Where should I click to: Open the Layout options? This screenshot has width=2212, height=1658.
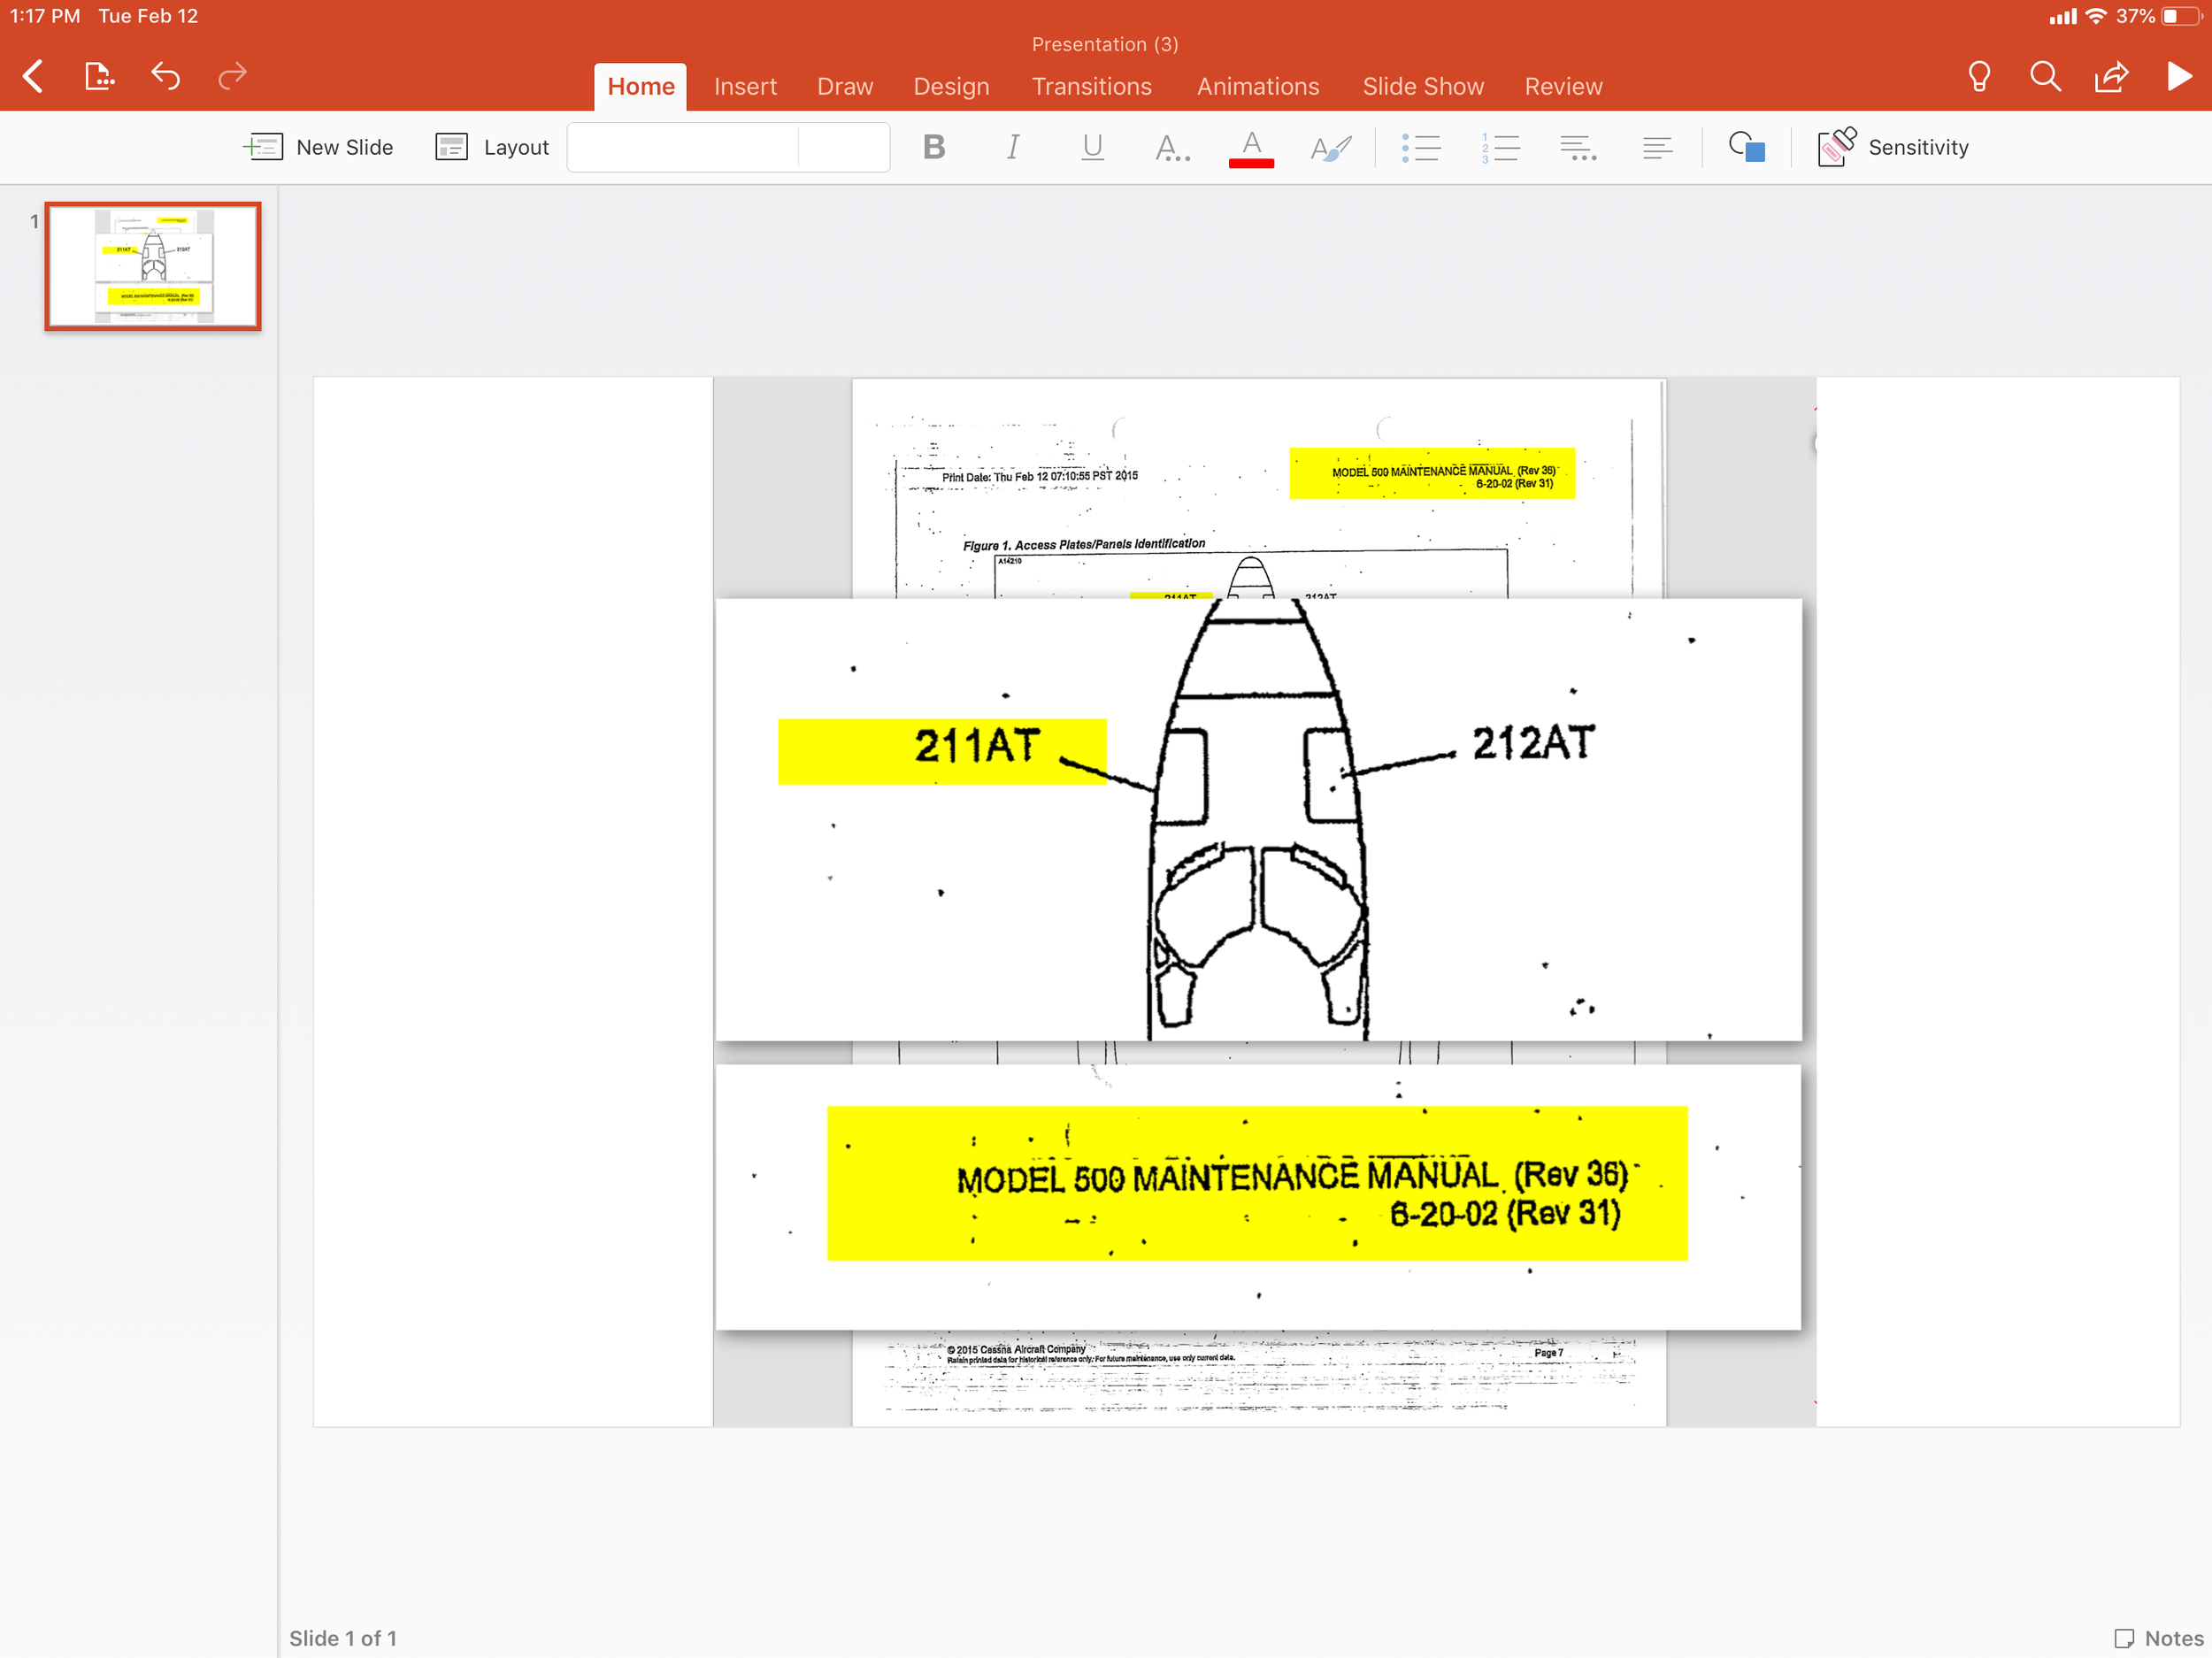492,147
